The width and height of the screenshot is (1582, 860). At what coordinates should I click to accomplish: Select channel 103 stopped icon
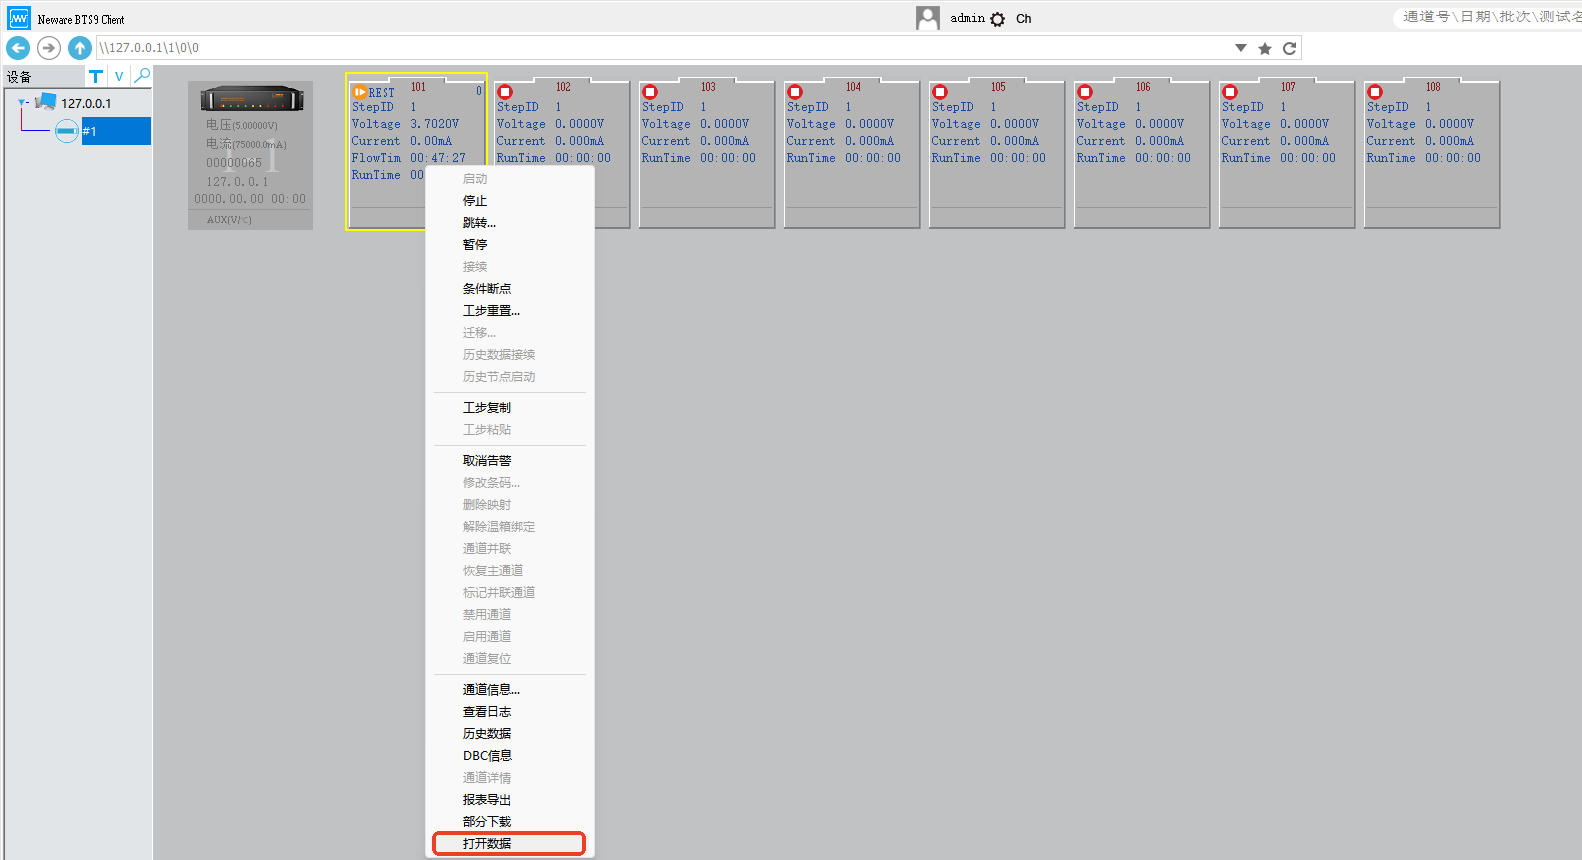[649, 92]
